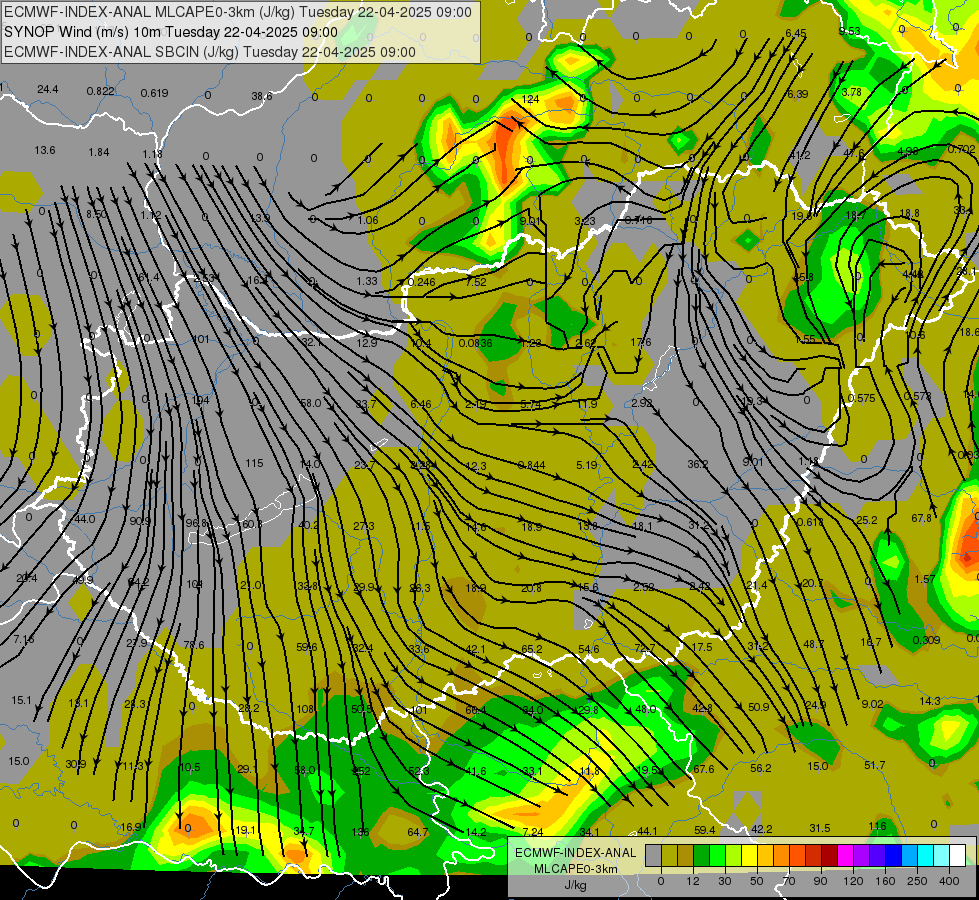Image resolution: width=979 pixels, height=900 pixels.
Task: Click the map value 44.0
Action: point(85,519)
